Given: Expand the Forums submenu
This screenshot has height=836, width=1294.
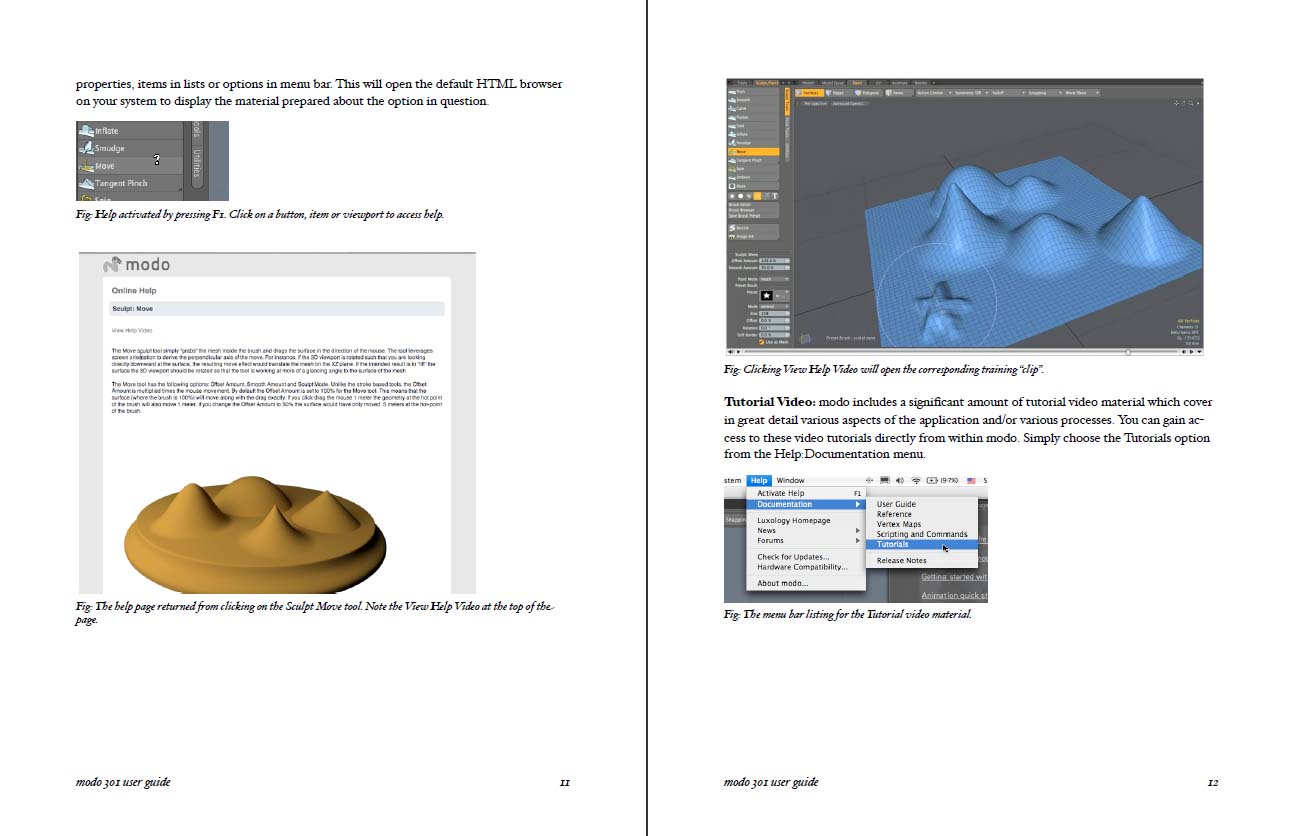Looking at the screenshot, I should [806, 541].
